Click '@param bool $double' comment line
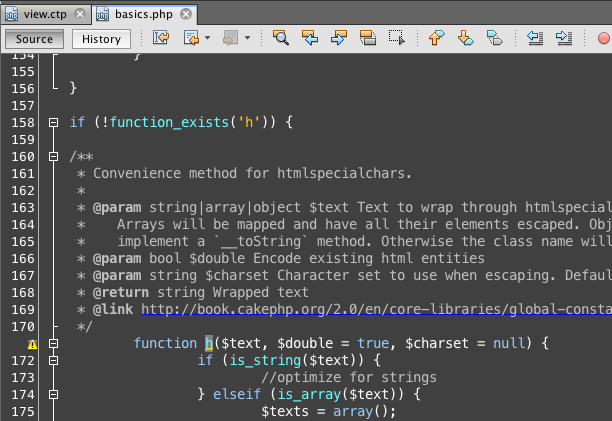Screen dimensions: 612x421 (288, 258)
